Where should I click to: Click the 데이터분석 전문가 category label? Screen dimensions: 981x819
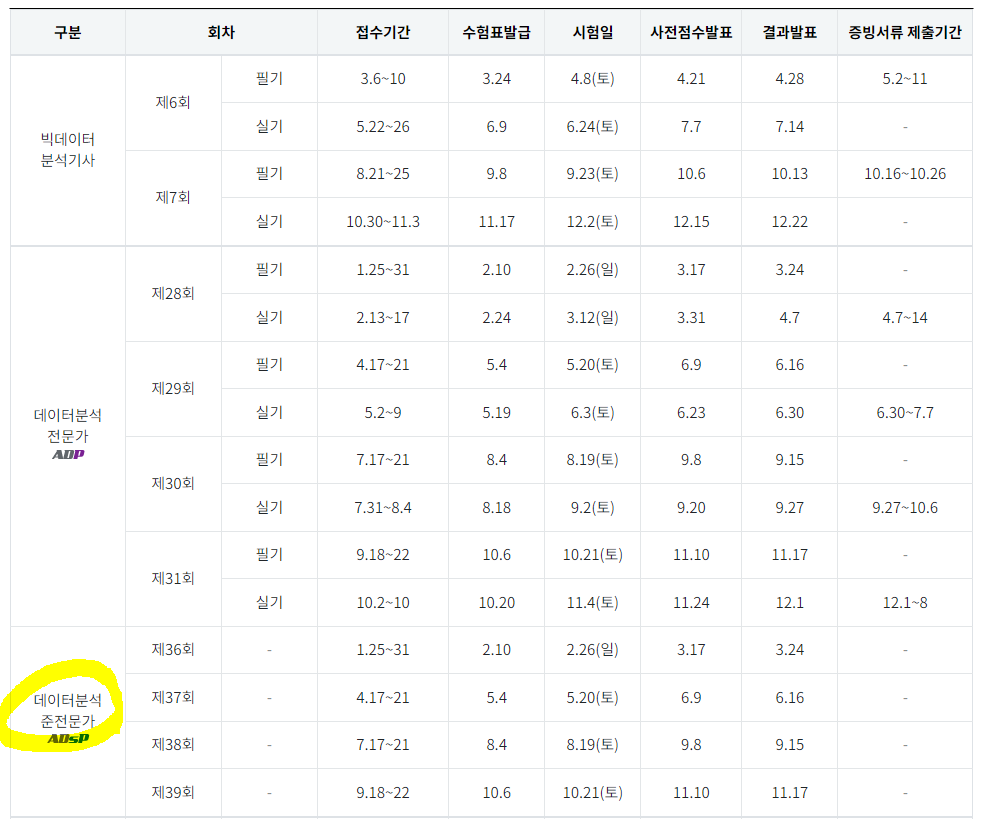point(68,425)
